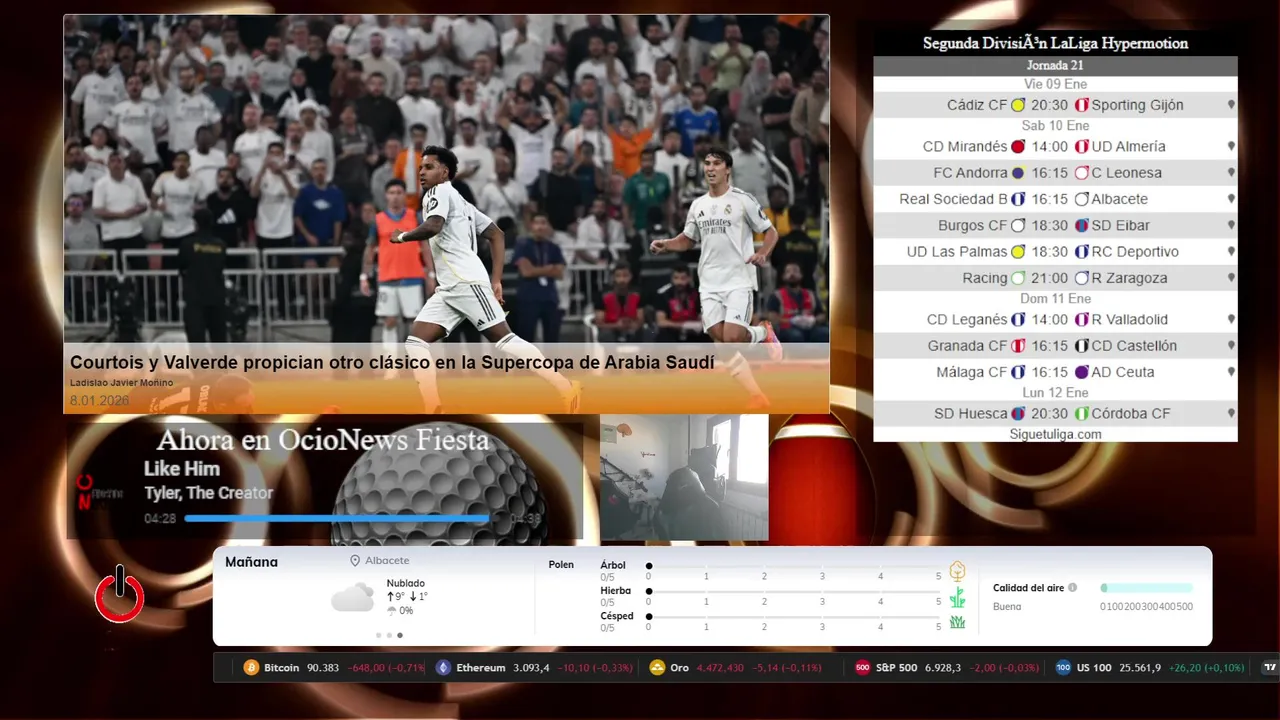Click the plant icon on Hierba row
This screenshot has width=1280, height=720.
[957, 597]
